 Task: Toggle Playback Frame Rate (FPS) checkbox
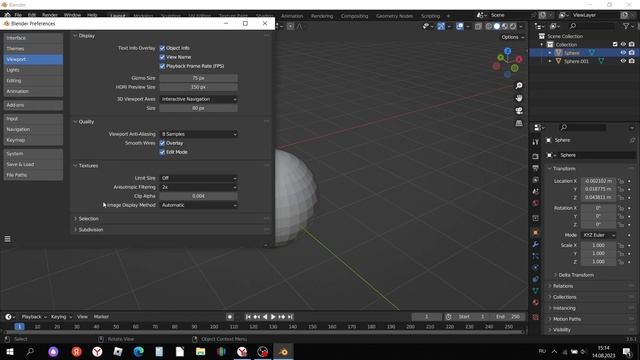(162, 66)
